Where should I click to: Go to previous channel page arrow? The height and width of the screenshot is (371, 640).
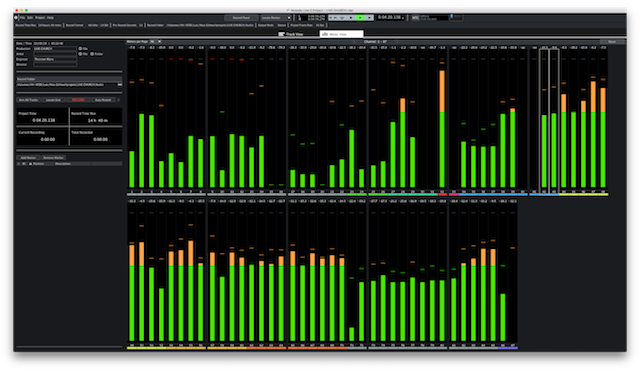pyautogui.click(x=354, y=42)
